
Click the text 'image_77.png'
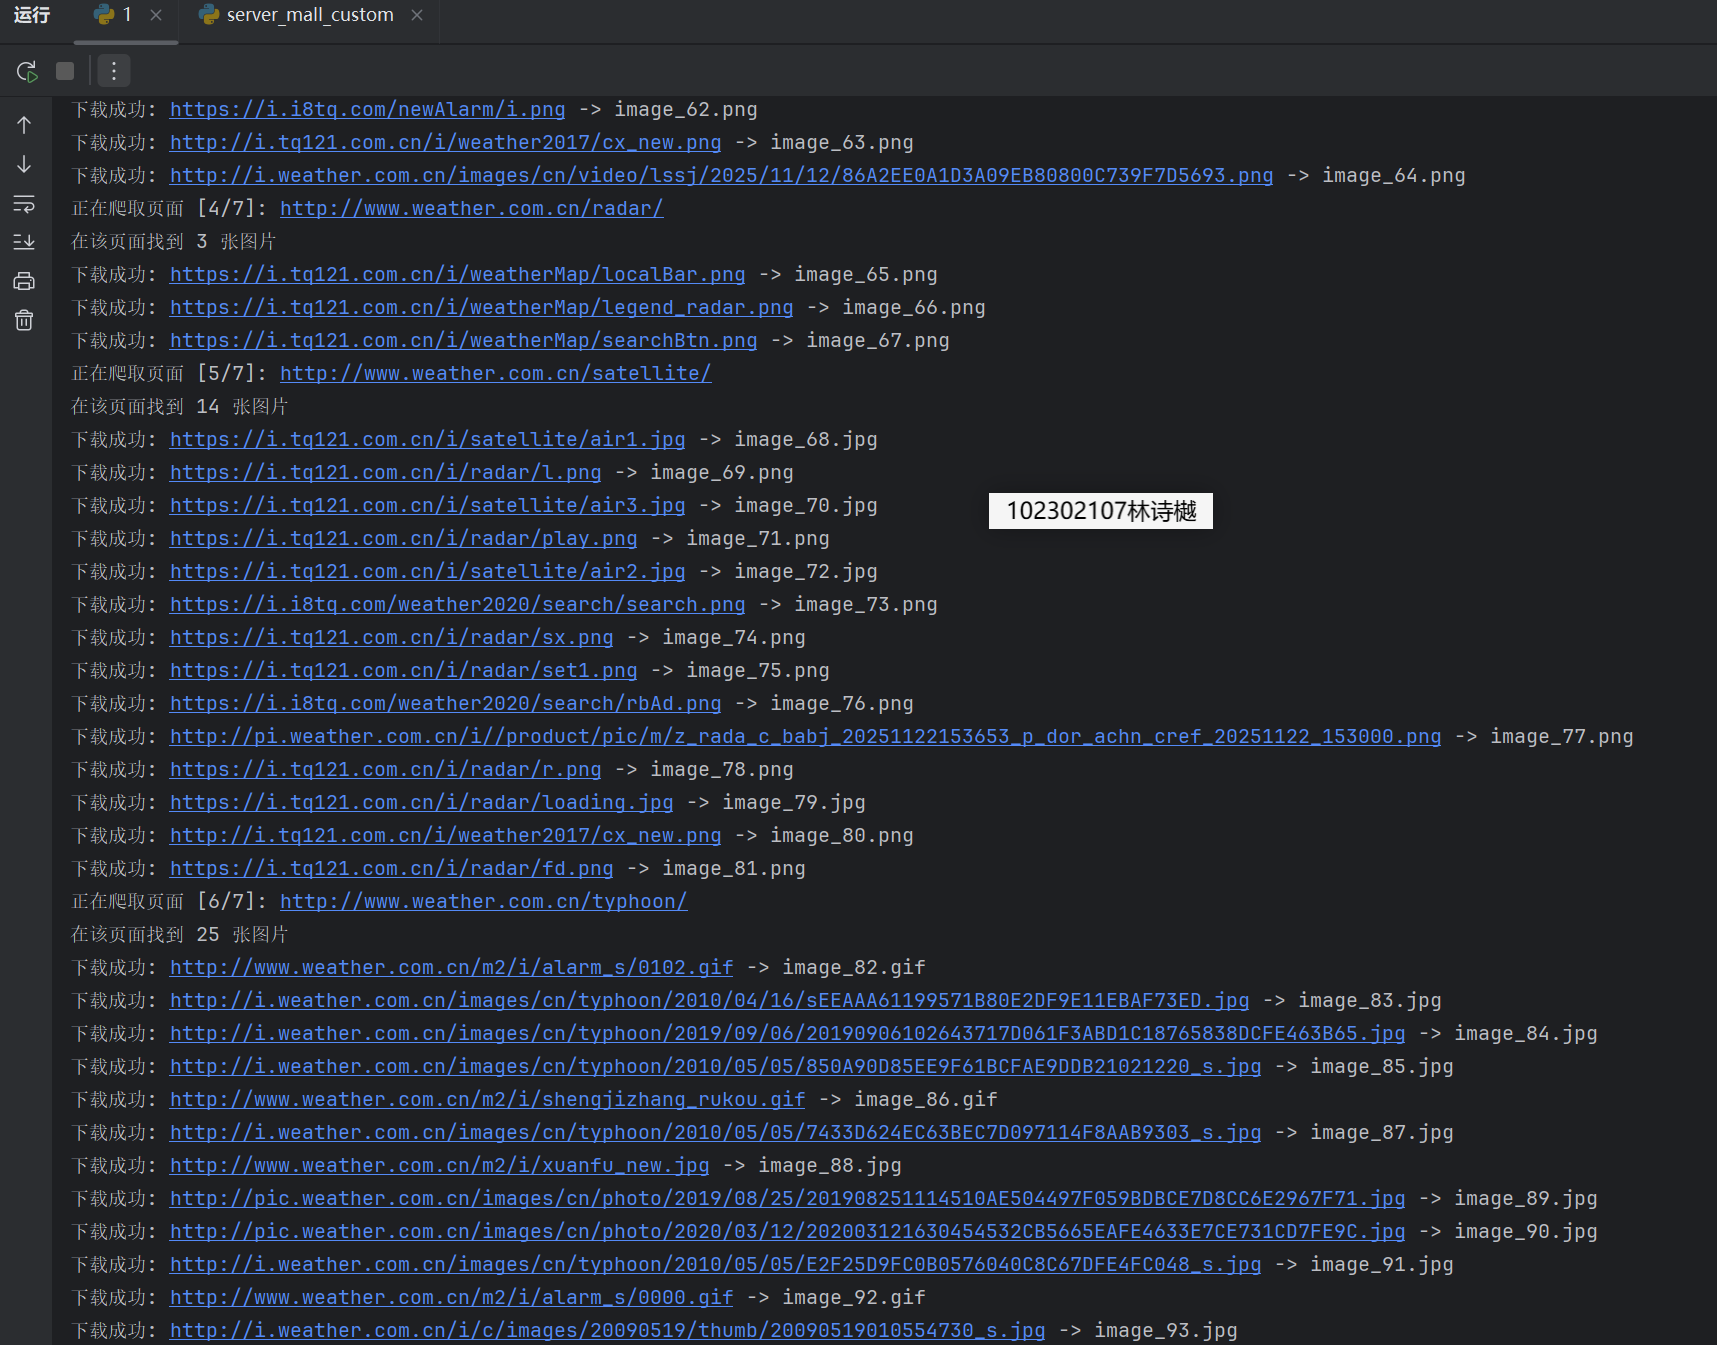1561,736
